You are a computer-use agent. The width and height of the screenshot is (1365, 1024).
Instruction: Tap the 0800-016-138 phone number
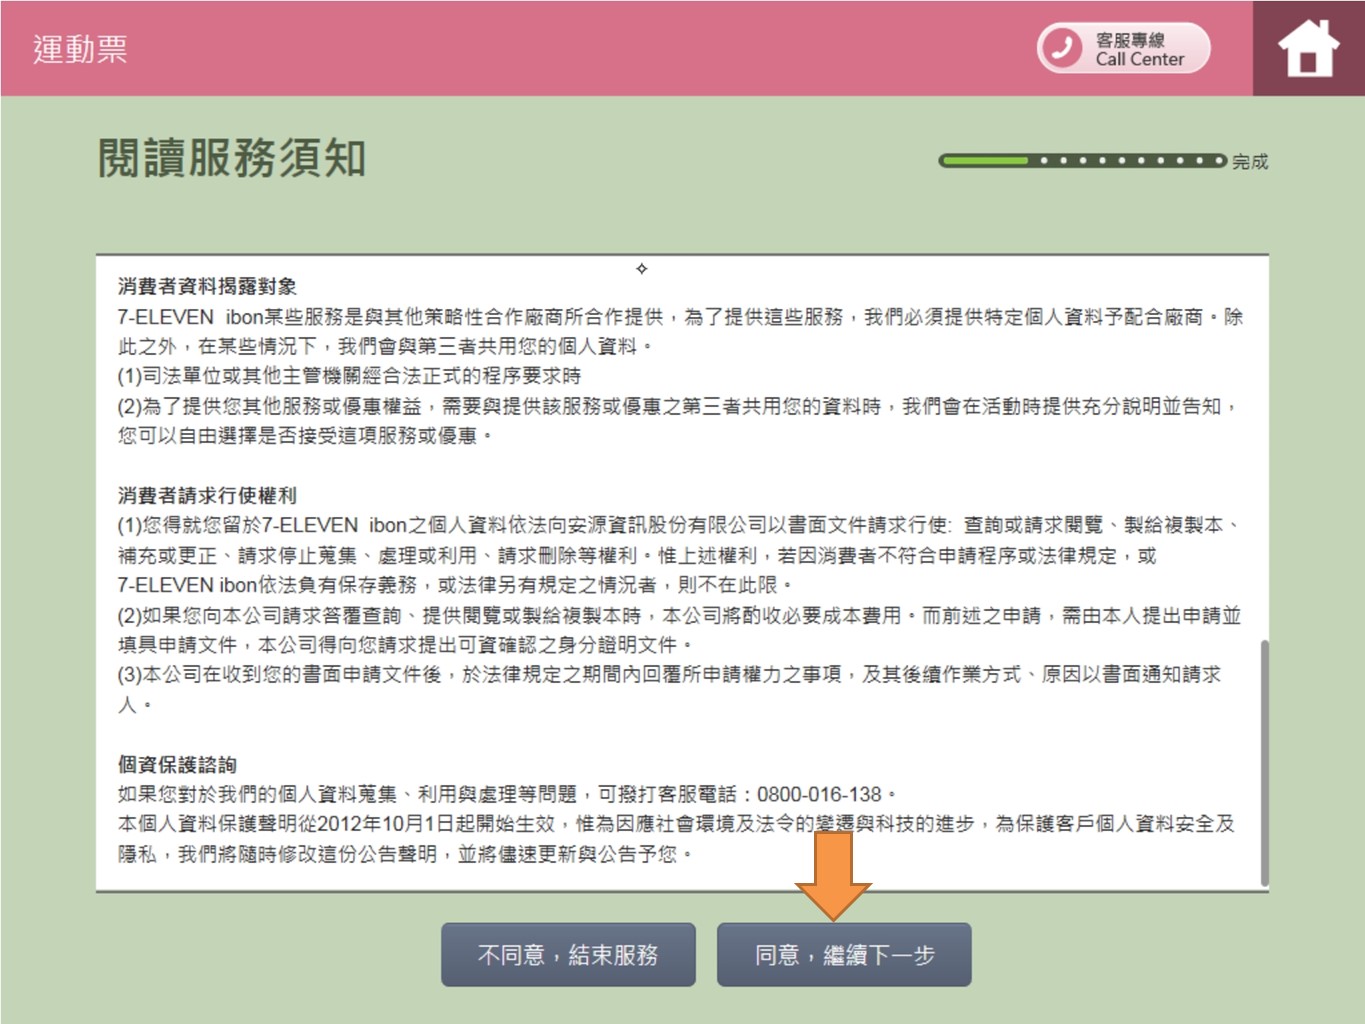tap(818, 795)
